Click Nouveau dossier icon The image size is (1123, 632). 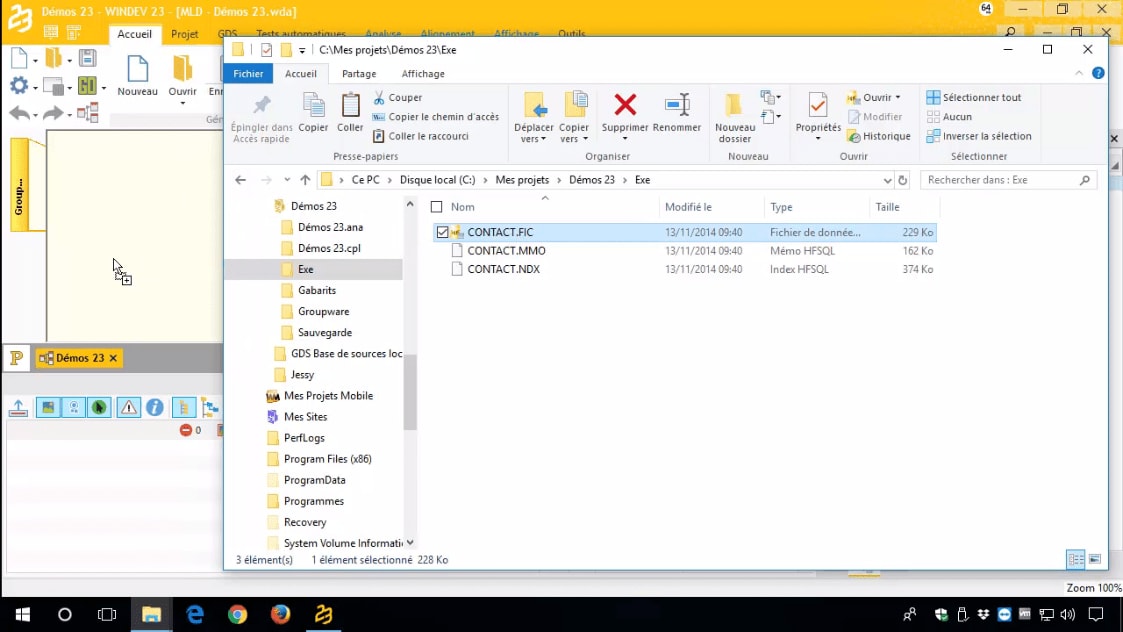coord(734,105)
